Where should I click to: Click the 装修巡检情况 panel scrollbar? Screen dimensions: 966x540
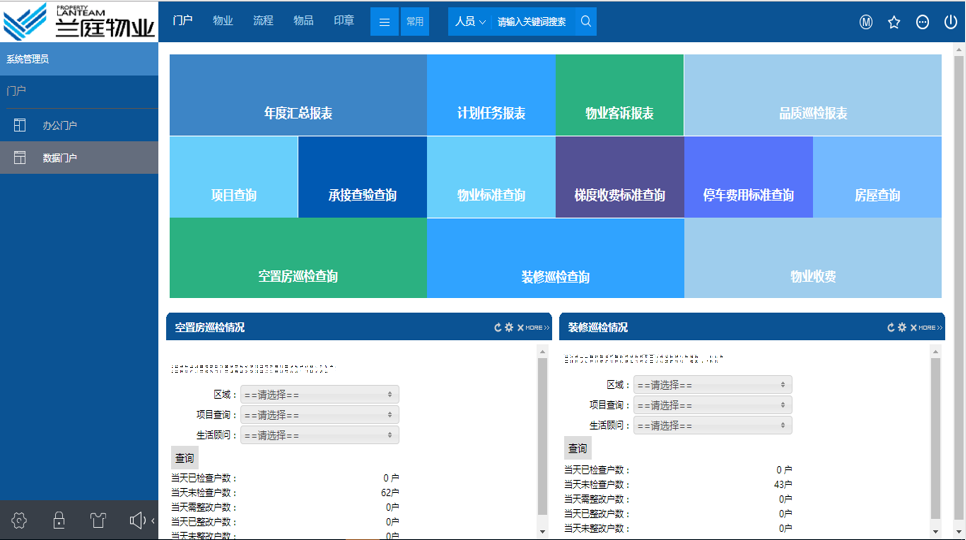coord(935,440)
